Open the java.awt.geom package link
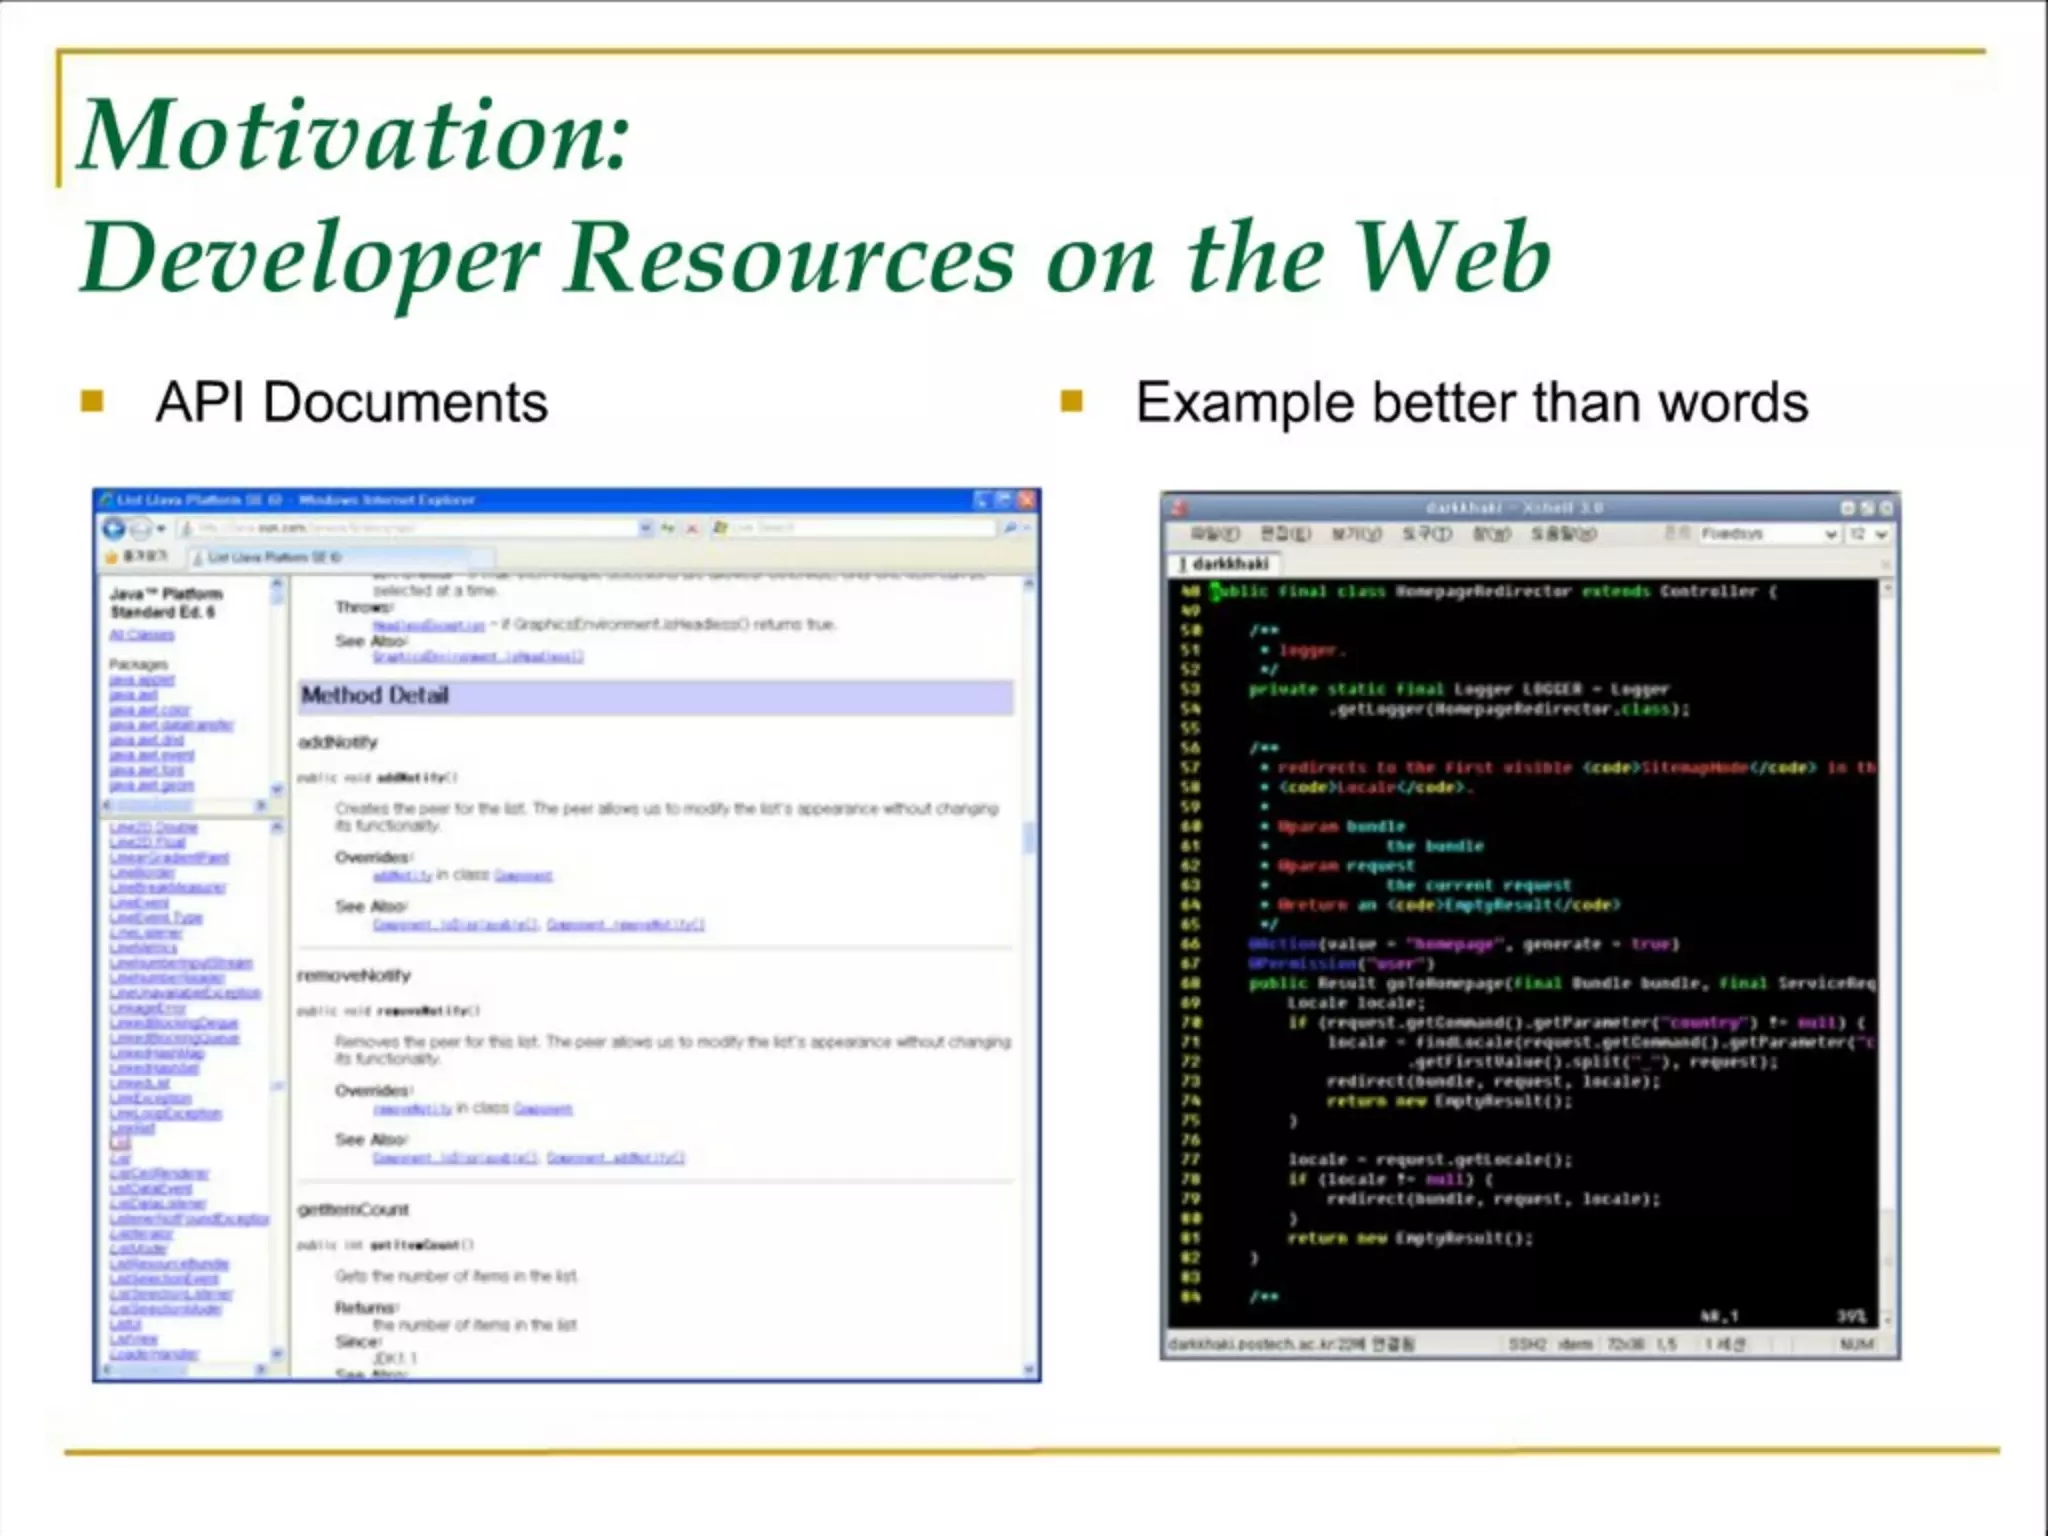 (x=151, y=786)
